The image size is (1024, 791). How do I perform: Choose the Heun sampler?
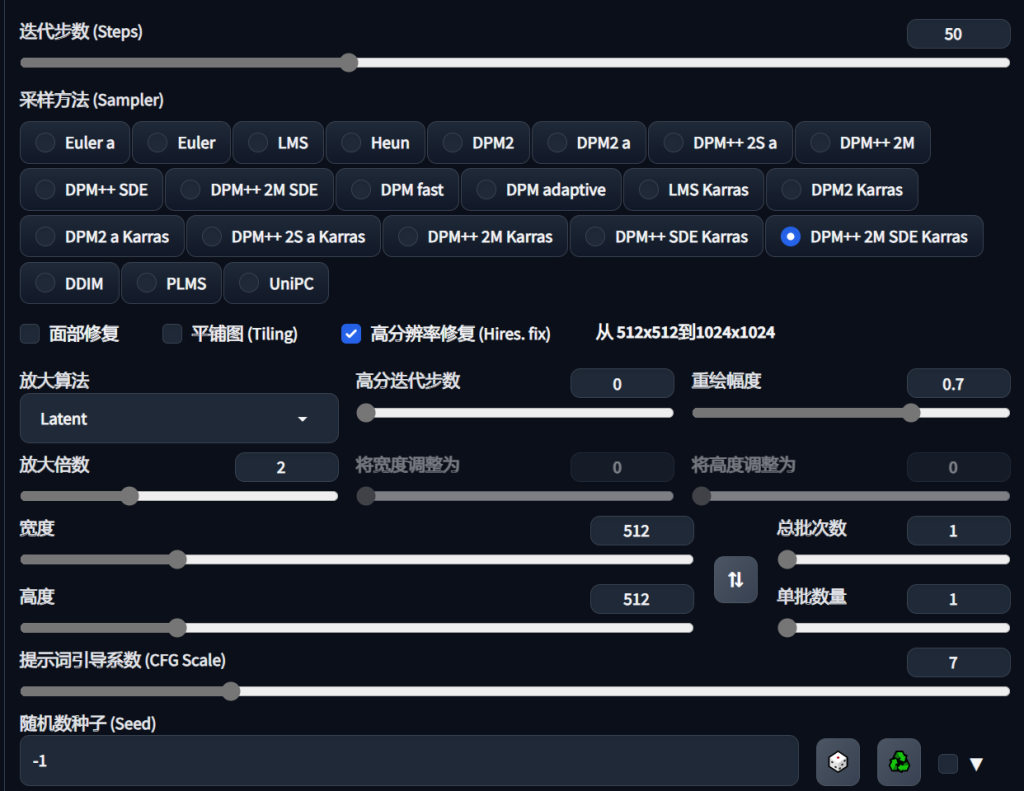pyautogui.click(x=376, y=143)
